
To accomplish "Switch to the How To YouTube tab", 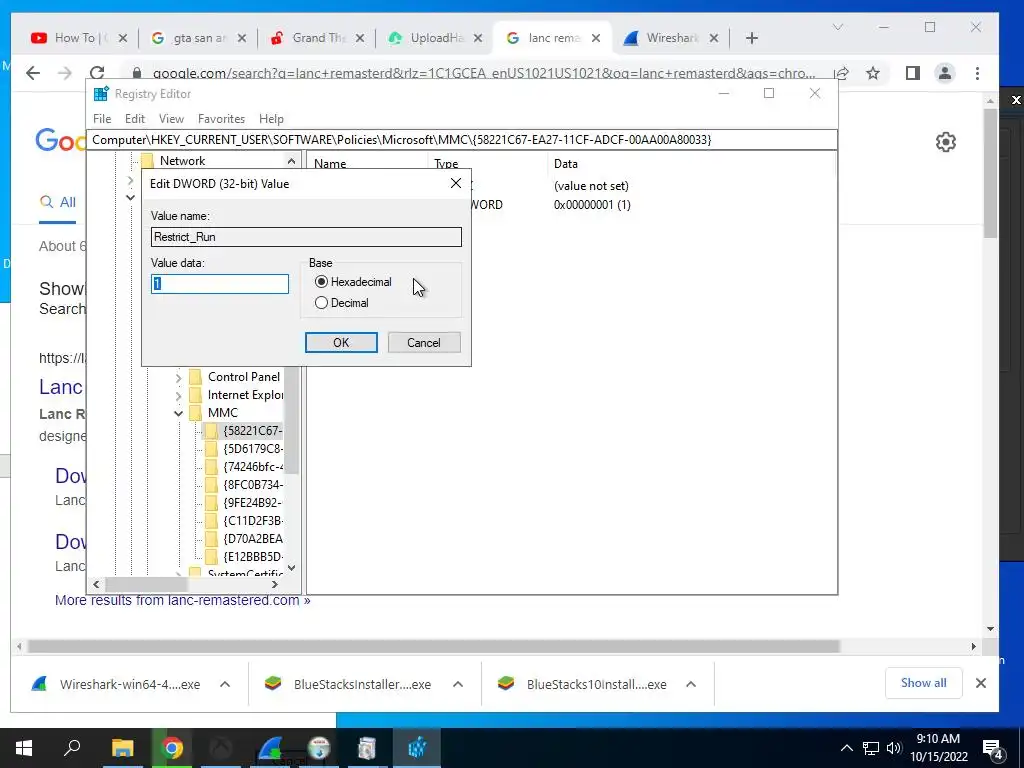I will [x=78, y=38].
